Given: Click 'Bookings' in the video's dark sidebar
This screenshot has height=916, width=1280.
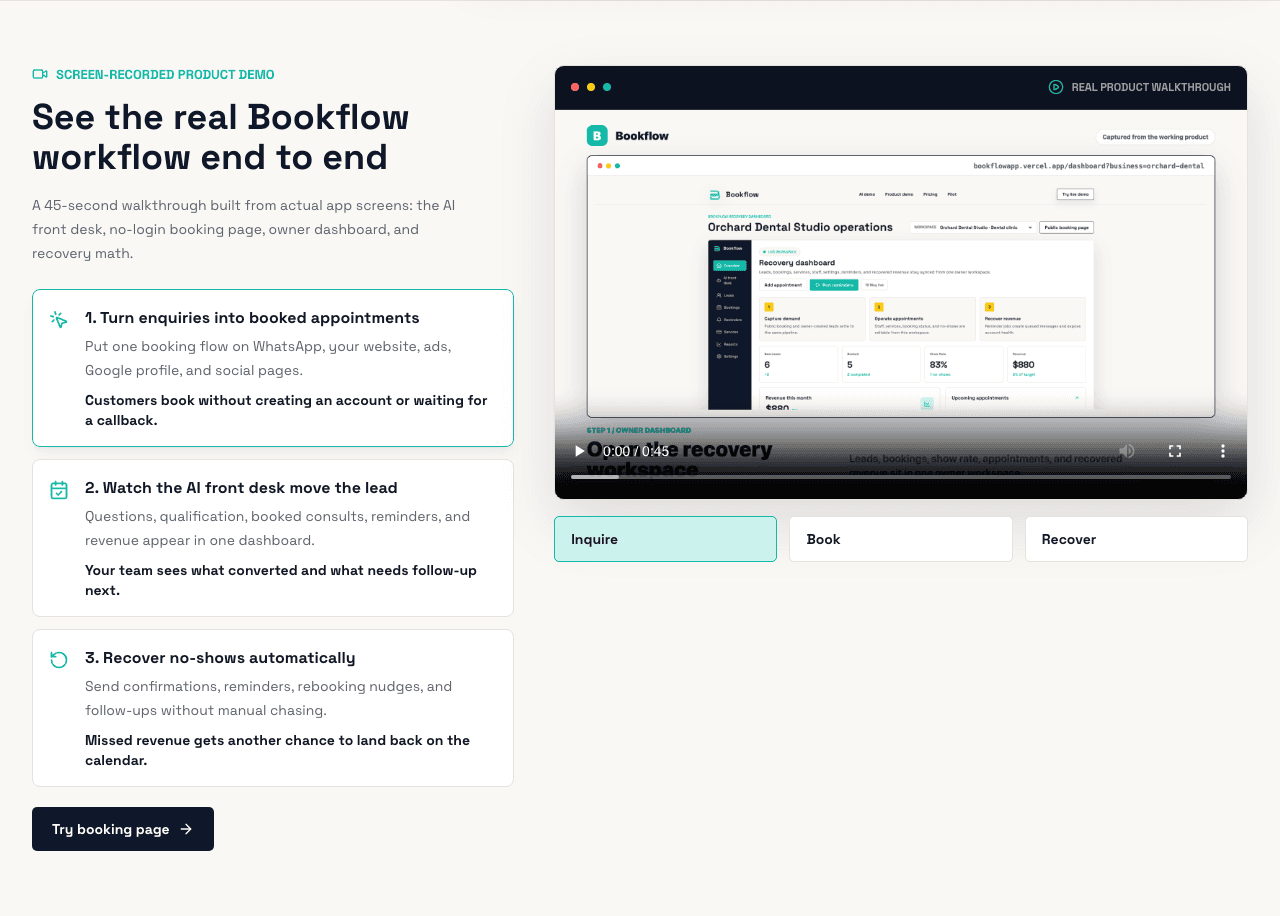Looking at the screenshot, I should (729, 307).
